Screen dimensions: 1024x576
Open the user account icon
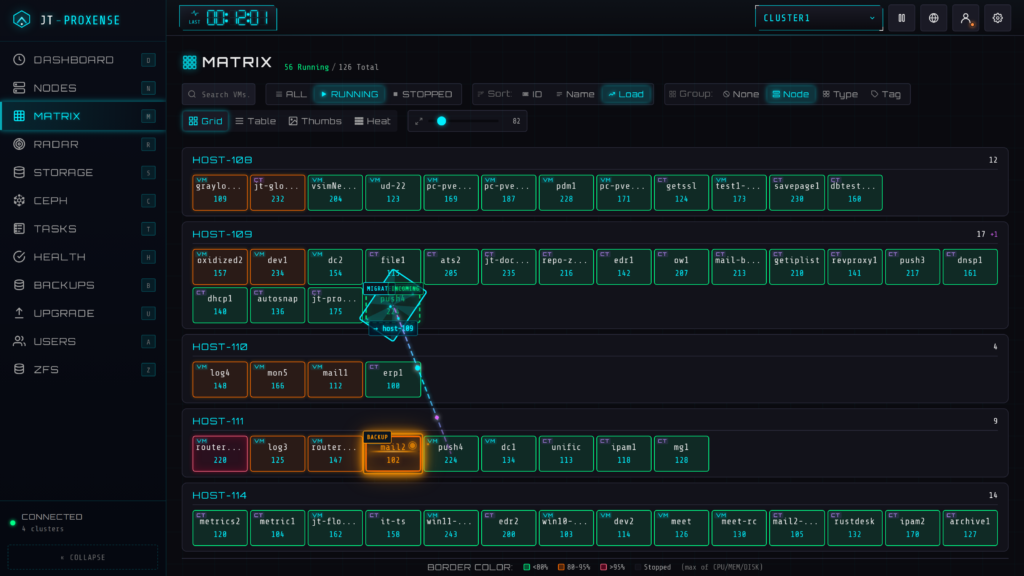pos(965,18)
